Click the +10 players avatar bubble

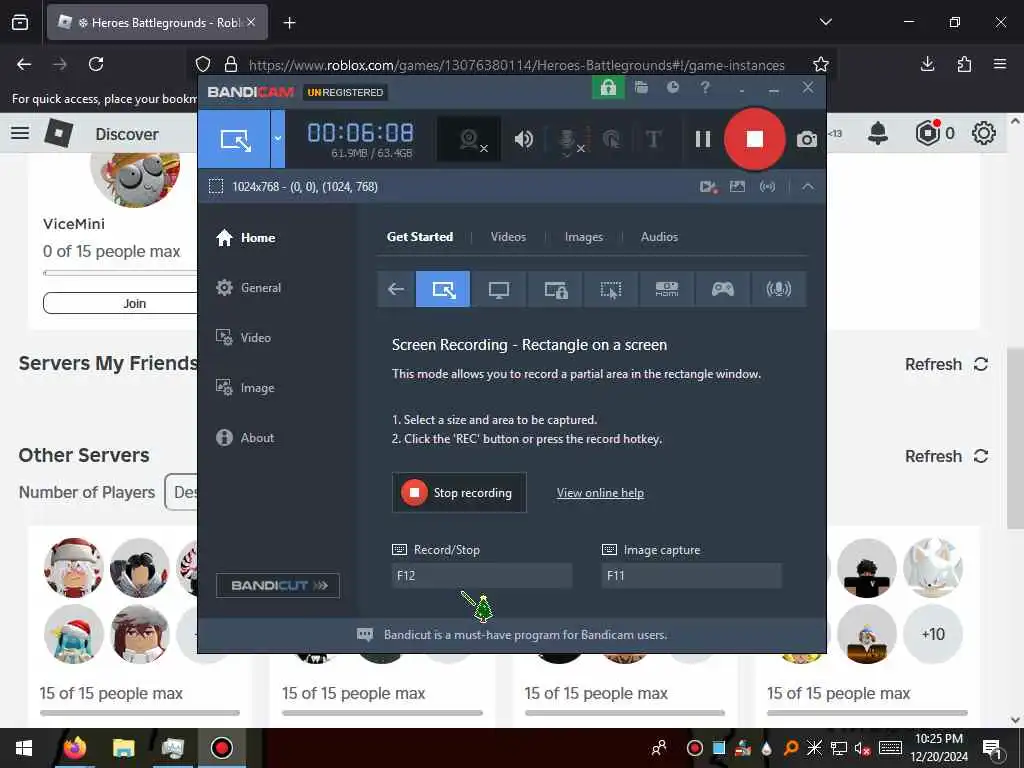click(x=933, y=635)
